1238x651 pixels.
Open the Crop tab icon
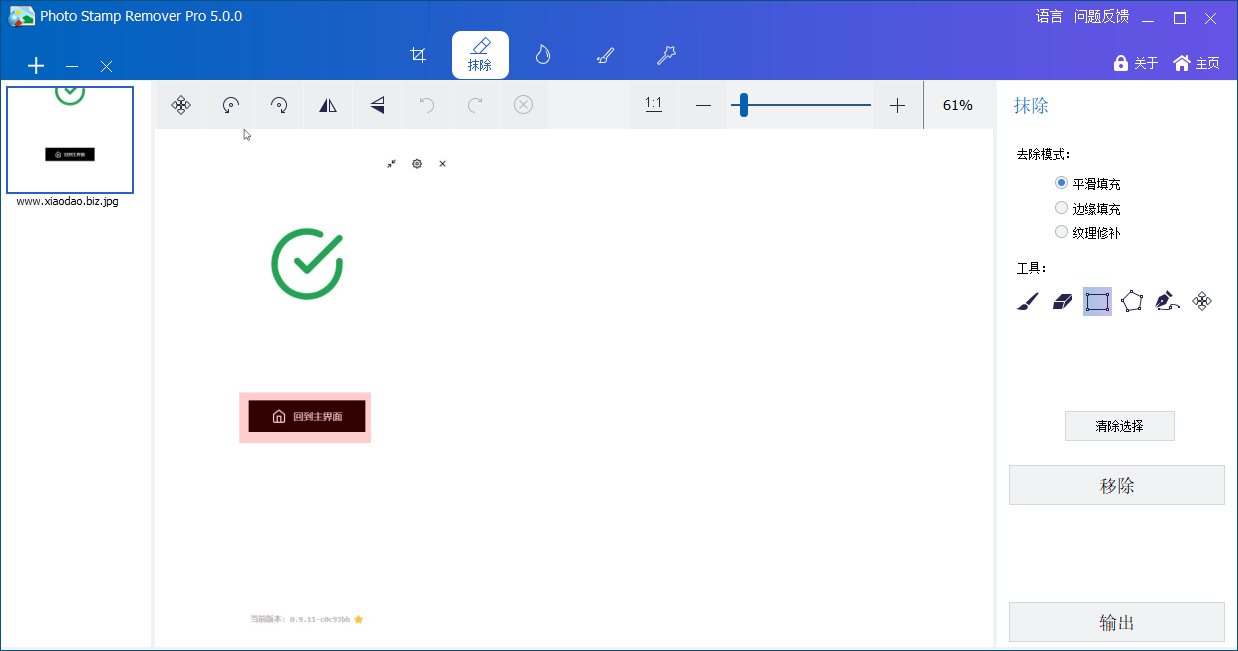click(x=419, y=55)
